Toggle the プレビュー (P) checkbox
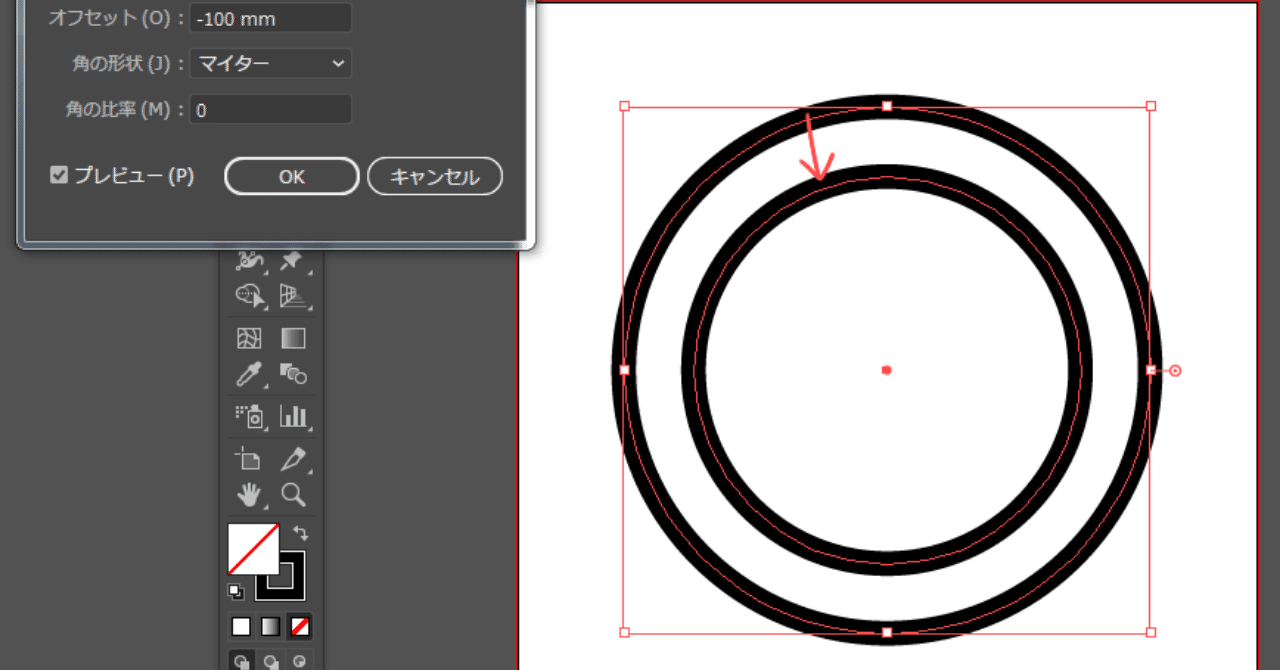This screenshot has height=670, width=1280. 59,176
